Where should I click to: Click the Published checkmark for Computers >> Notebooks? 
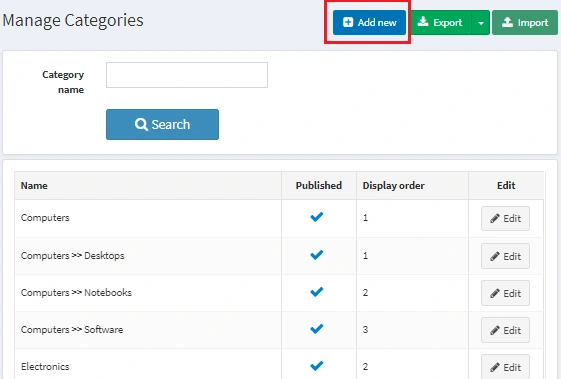click(x=317, y=292)
